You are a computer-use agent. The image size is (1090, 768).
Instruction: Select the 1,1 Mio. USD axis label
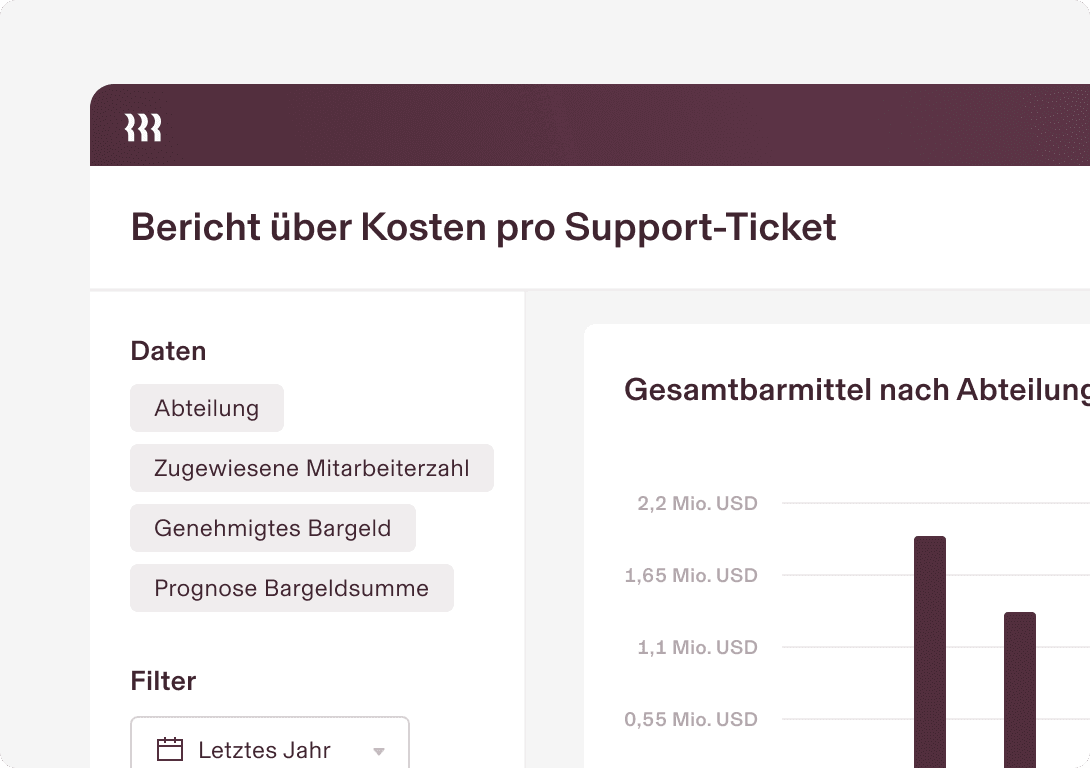[697, 647]
